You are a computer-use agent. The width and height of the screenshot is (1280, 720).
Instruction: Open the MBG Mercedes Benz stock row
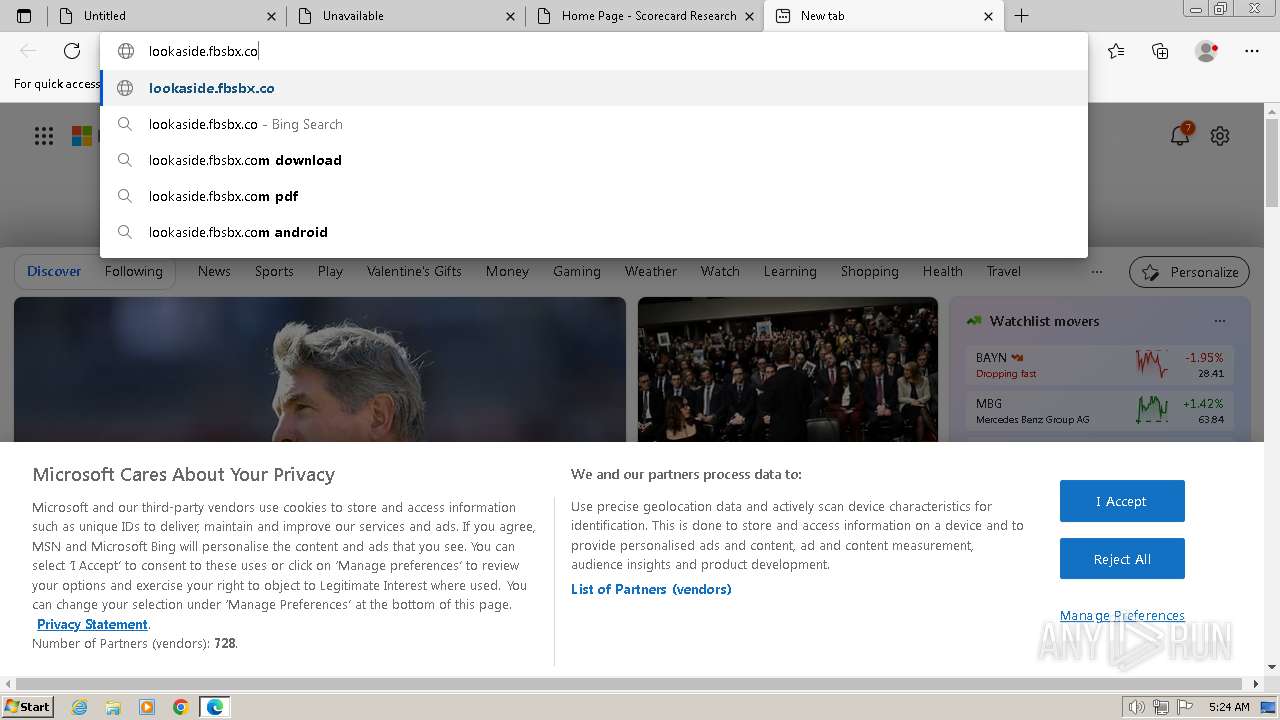click(1100, 411)
